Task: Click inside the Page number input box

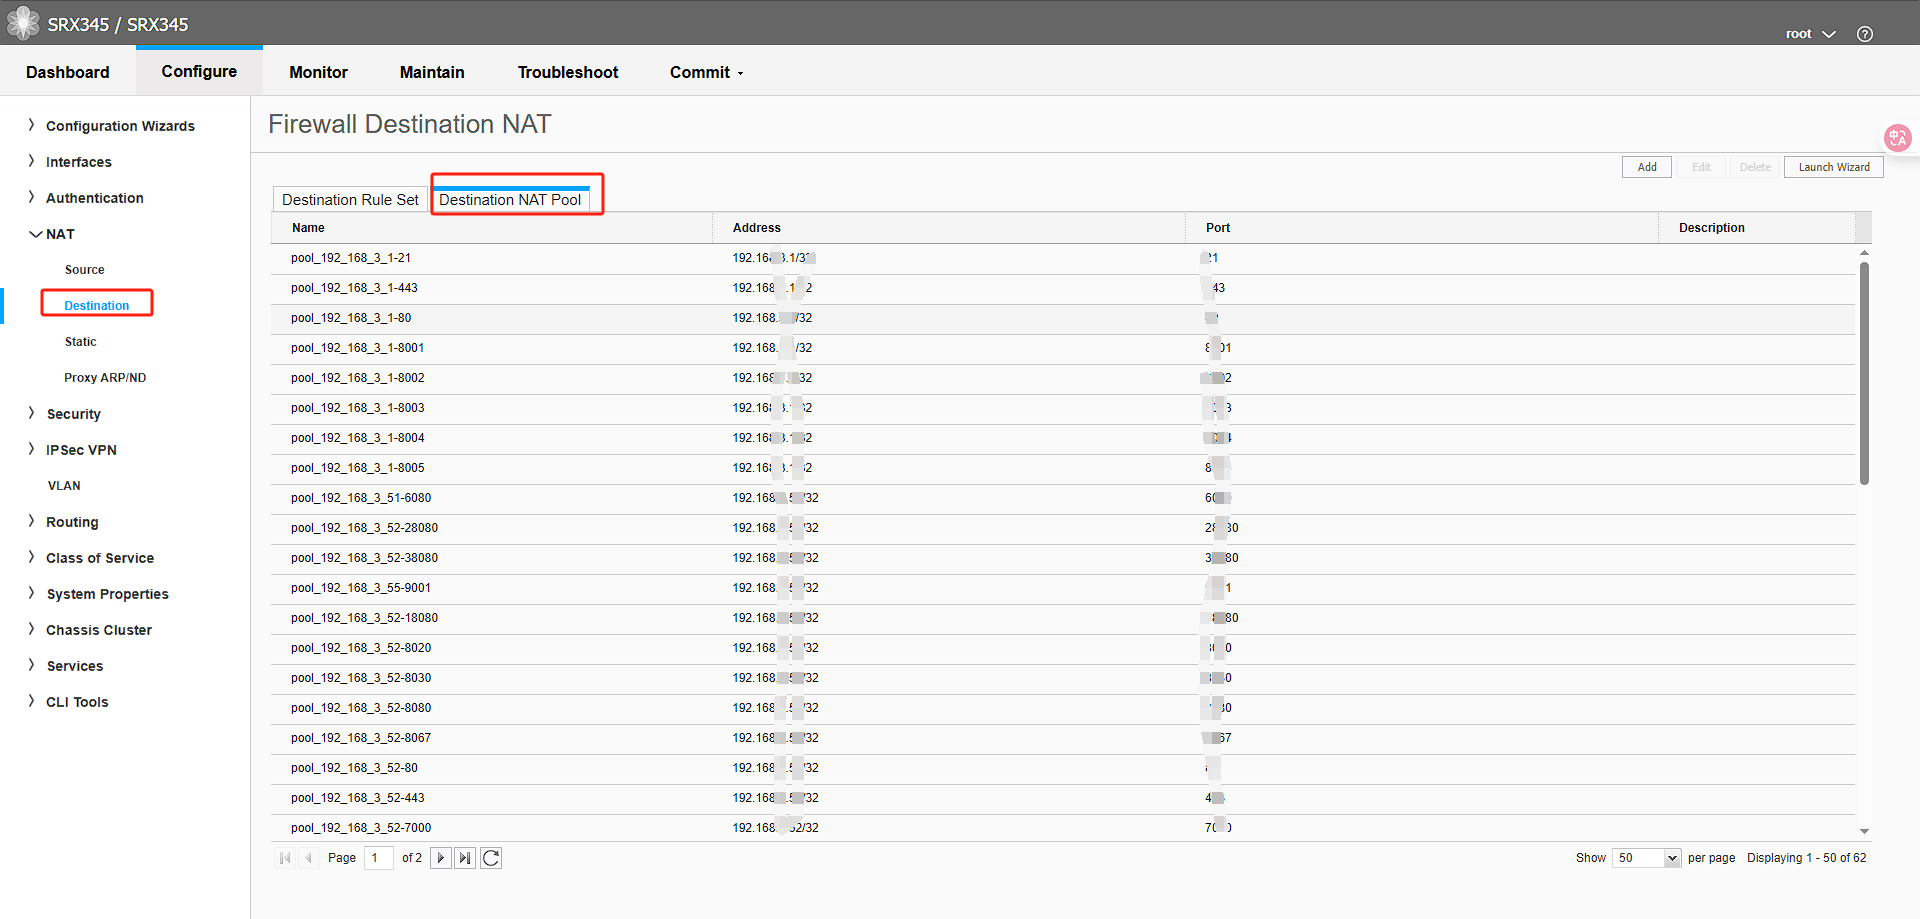Action: pyautogui.click(x=378, y=857)
